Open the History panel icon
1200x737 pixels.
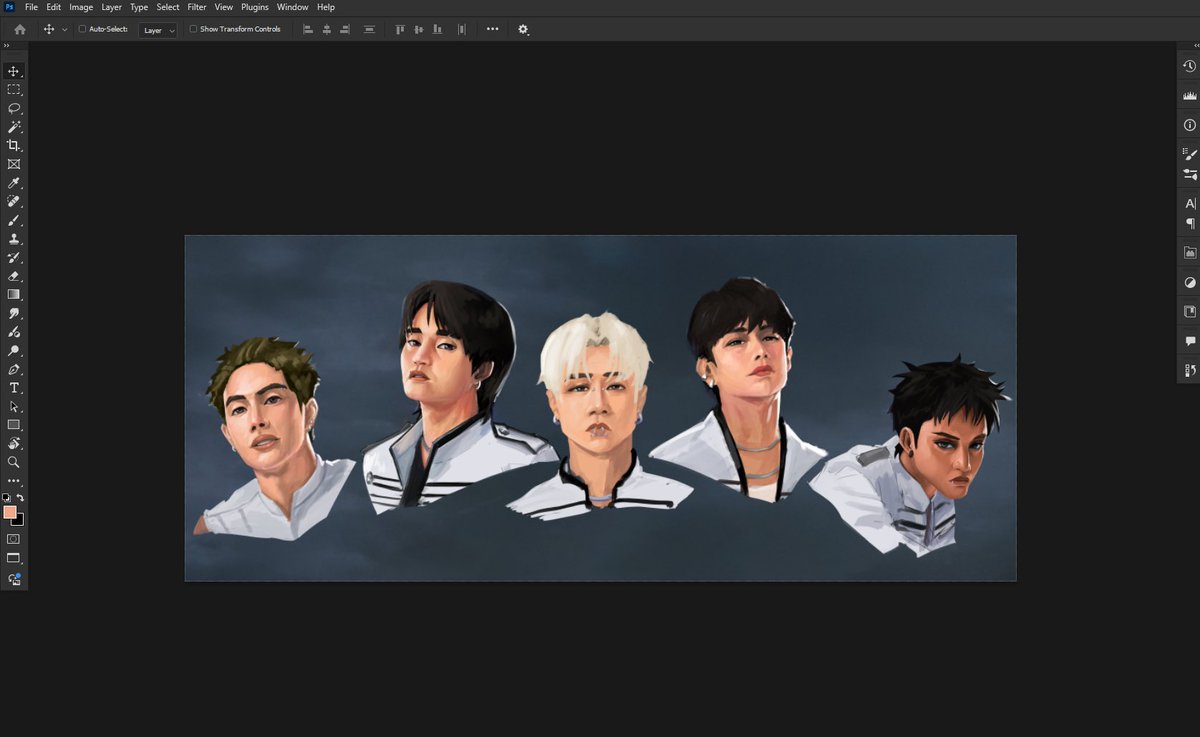1190,66
